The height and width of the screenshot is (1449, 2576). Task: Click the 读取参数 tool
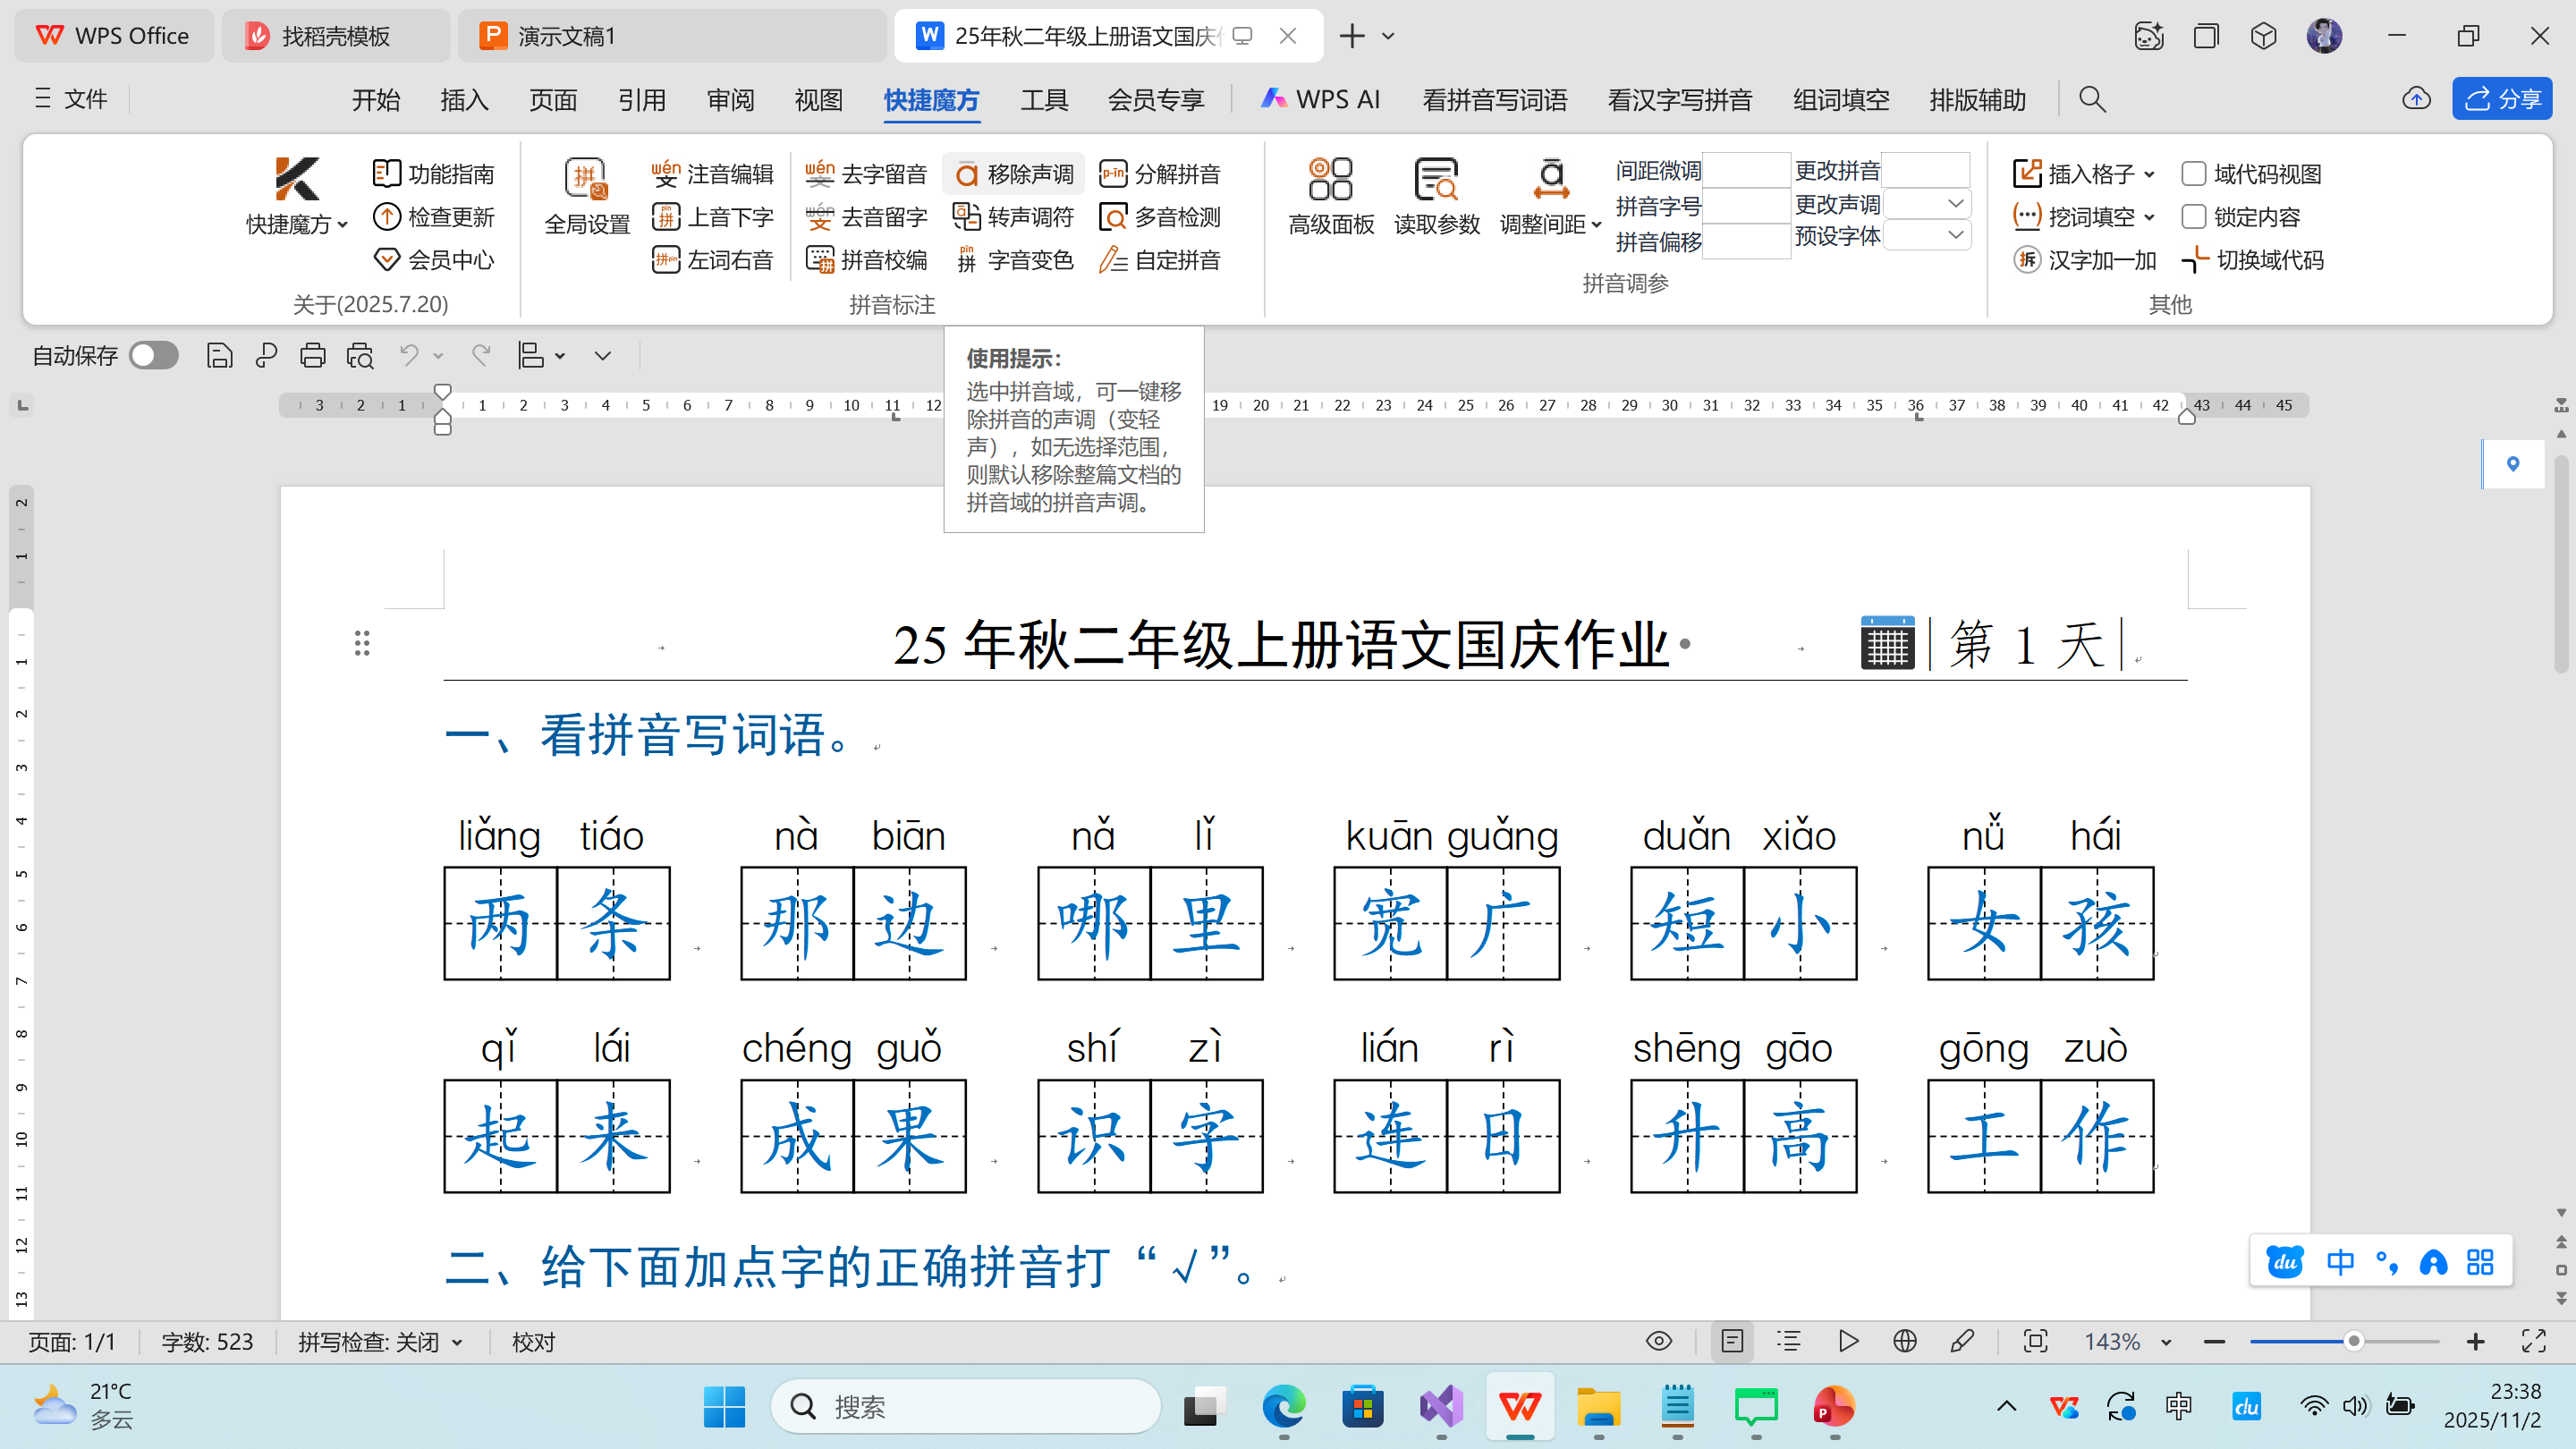pyautogui.click(x=1437, y=195)
